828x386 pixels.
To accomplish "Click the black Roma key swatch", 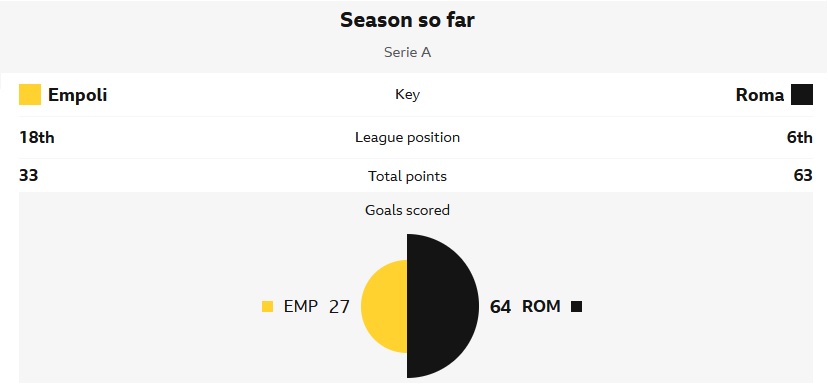I will click(x=802, y=95).
